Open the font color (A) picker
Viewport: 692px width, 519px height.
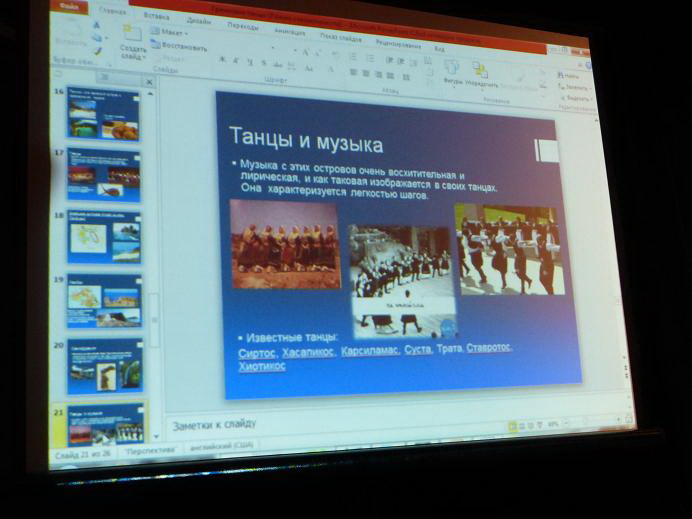pos(331,70)
